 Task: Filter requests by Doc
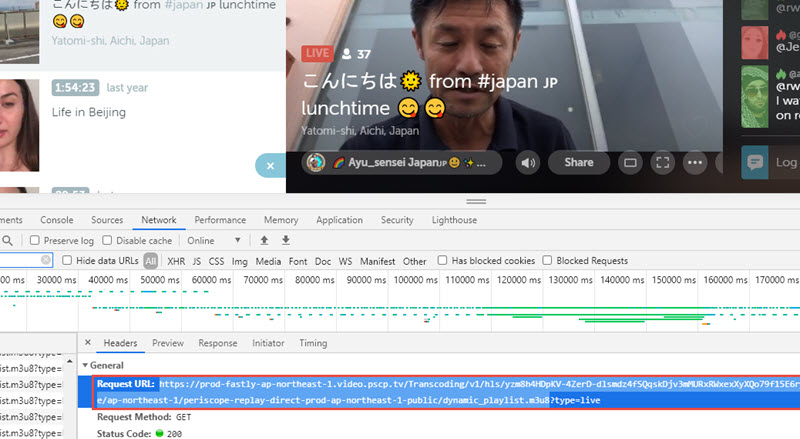point(323,261)
